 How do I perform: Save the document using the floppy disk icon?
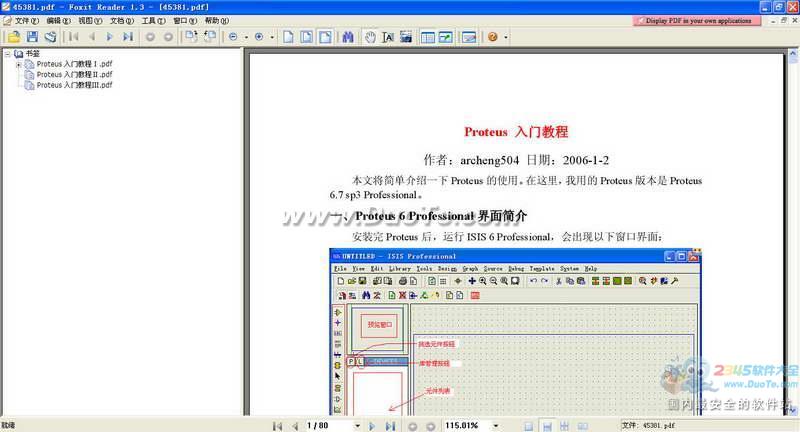pyautogui.click(x=32, y=37)
